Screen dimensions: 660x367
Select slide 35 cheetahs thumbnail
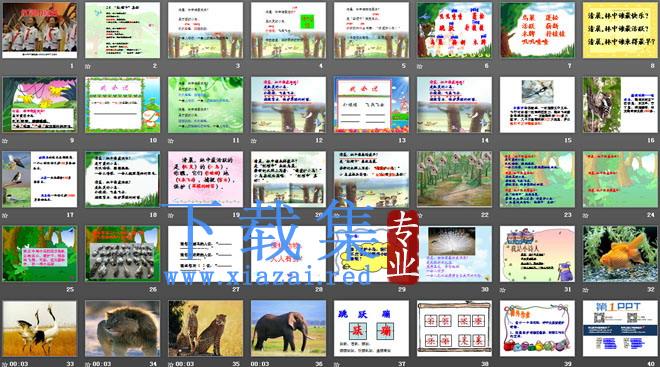coord(205,329)
